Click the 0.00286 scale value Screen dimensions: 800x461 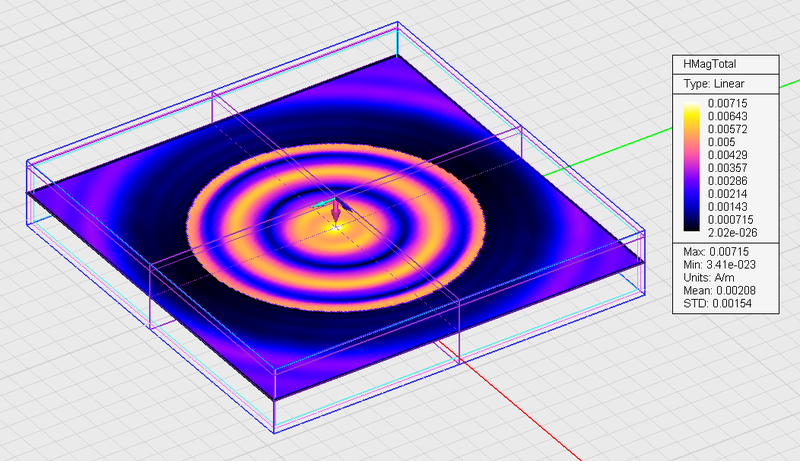pyautogui.click(x=728, y=181)
